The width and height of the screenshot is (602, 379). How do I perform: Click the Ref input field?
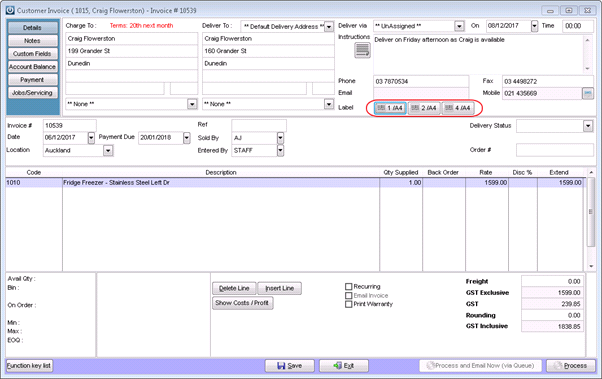click(259, 125)
